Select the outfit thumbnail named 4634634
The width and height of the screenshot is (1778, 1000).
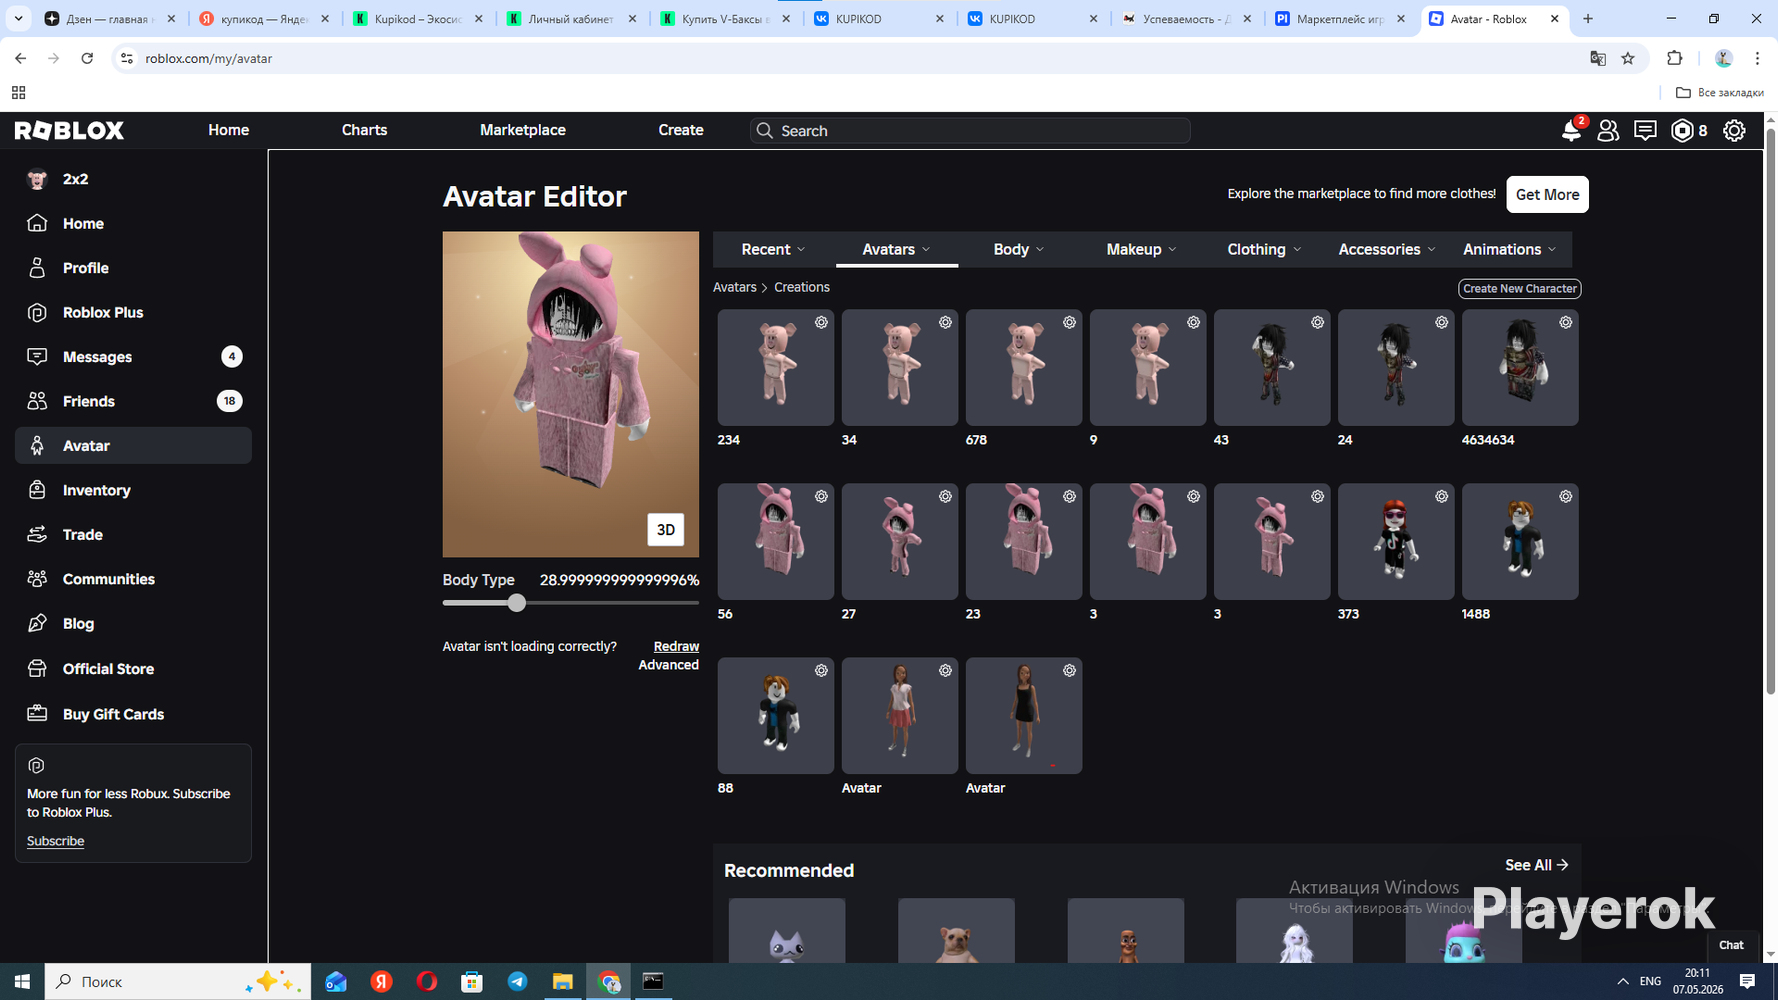coord(1520,368)
